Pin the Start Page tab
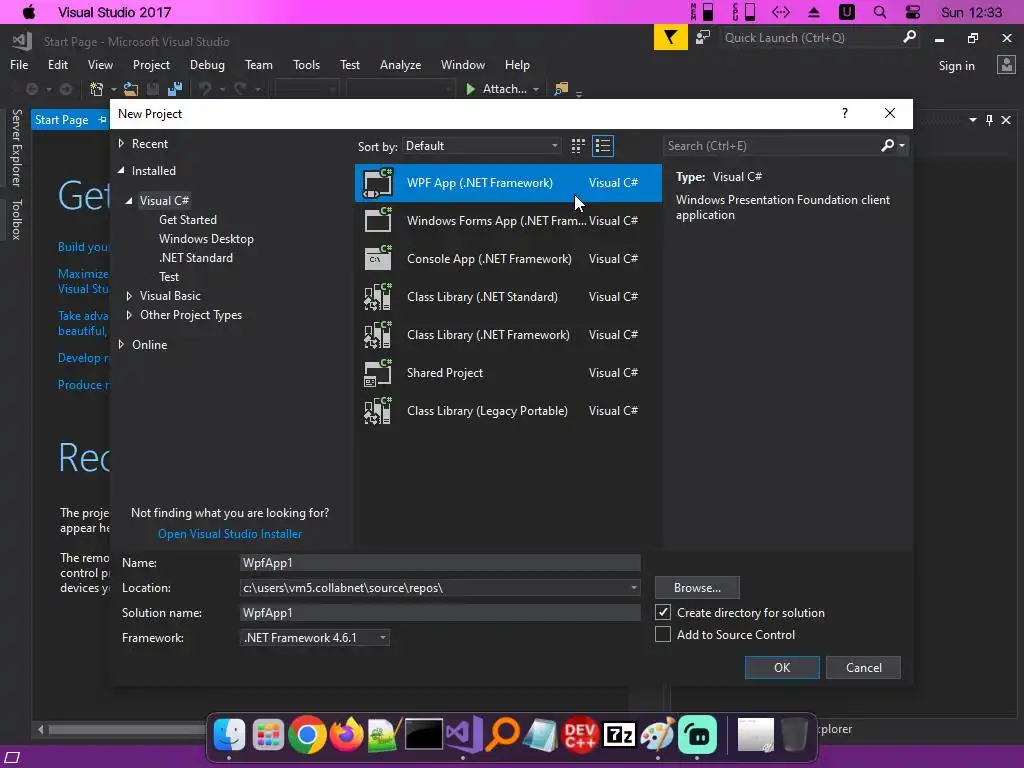This screenshot has width=1024, height=768. [x=102, y=120]
